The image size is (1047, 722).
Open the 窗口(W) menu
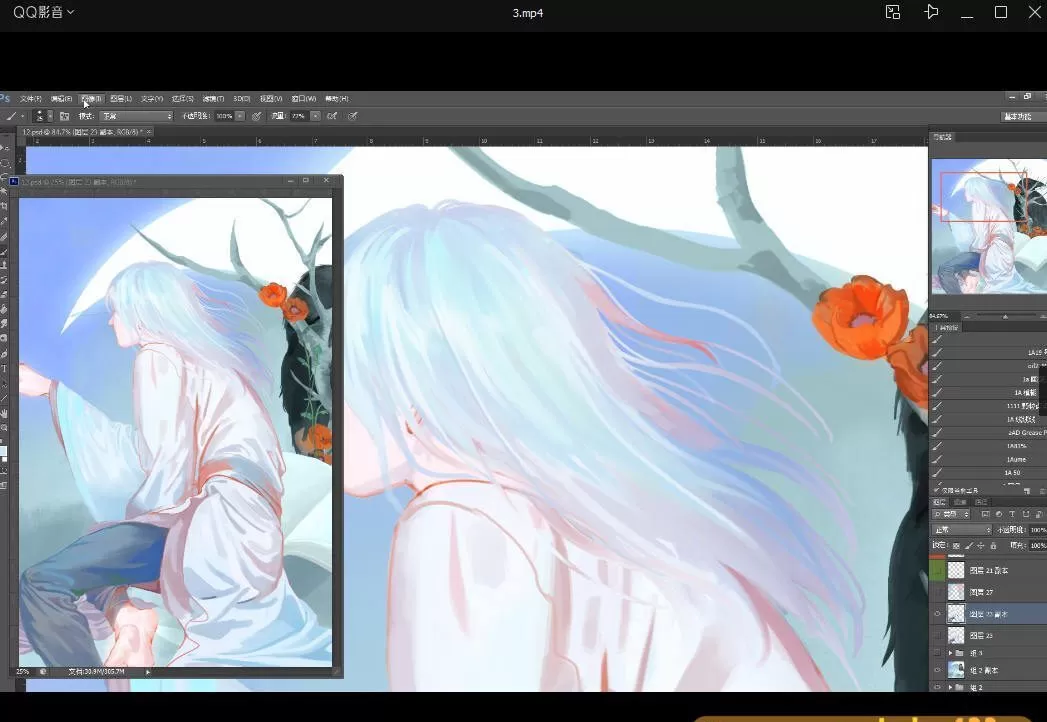pyautogui.click(x=303, y=99)
